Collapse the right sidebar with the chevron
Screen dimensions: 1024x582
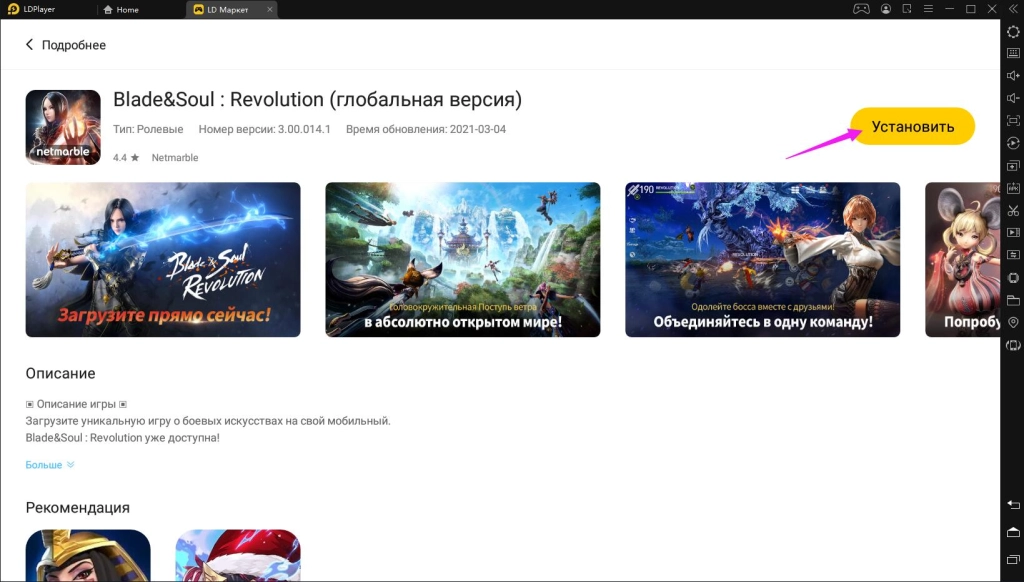point(1013,10)
